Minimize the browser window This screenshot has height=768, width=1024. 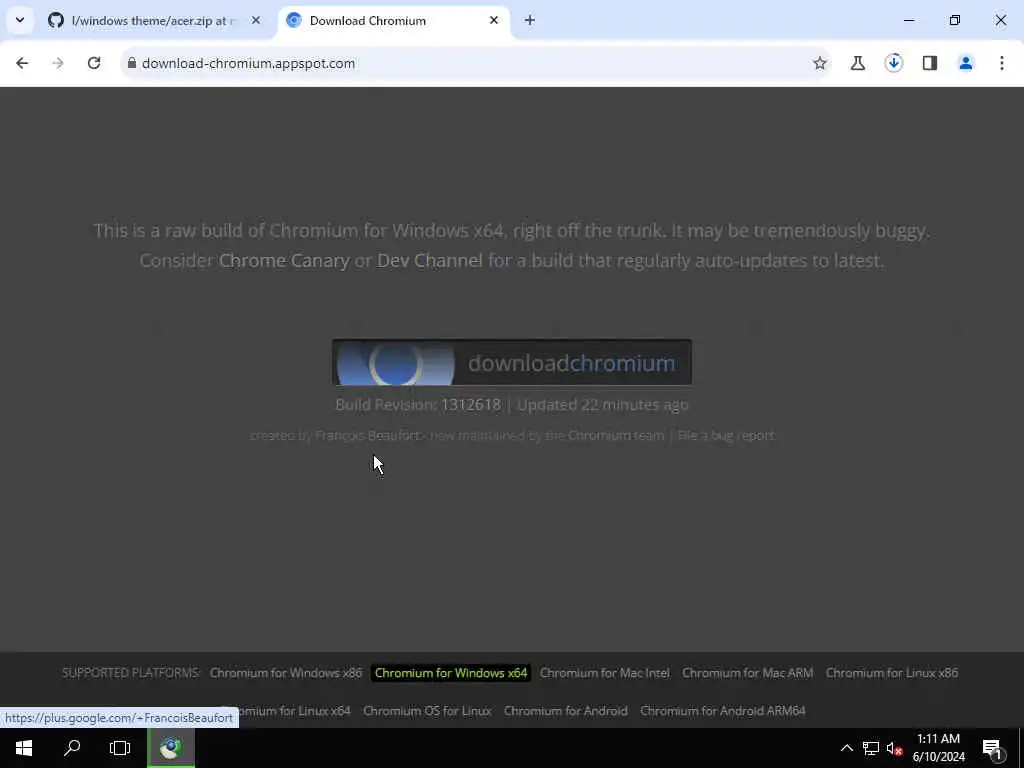click(x=909, y=21)
